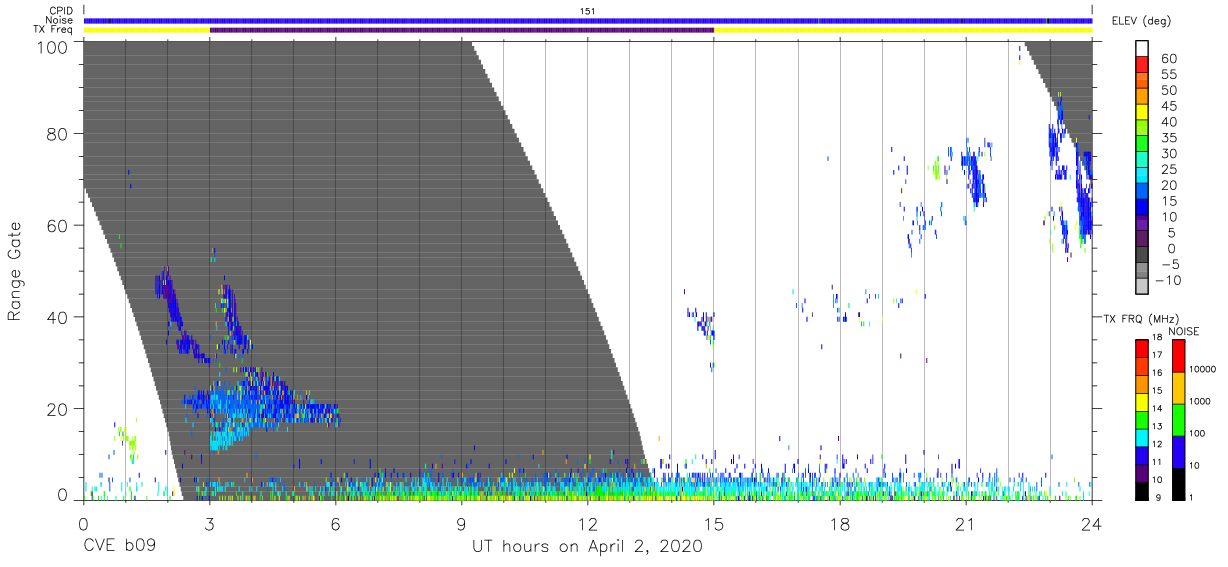Click the white top swatch of ELEV colorbar
The height and width of the screenshot is (567, 1228).
click(x=1142, y=48)
